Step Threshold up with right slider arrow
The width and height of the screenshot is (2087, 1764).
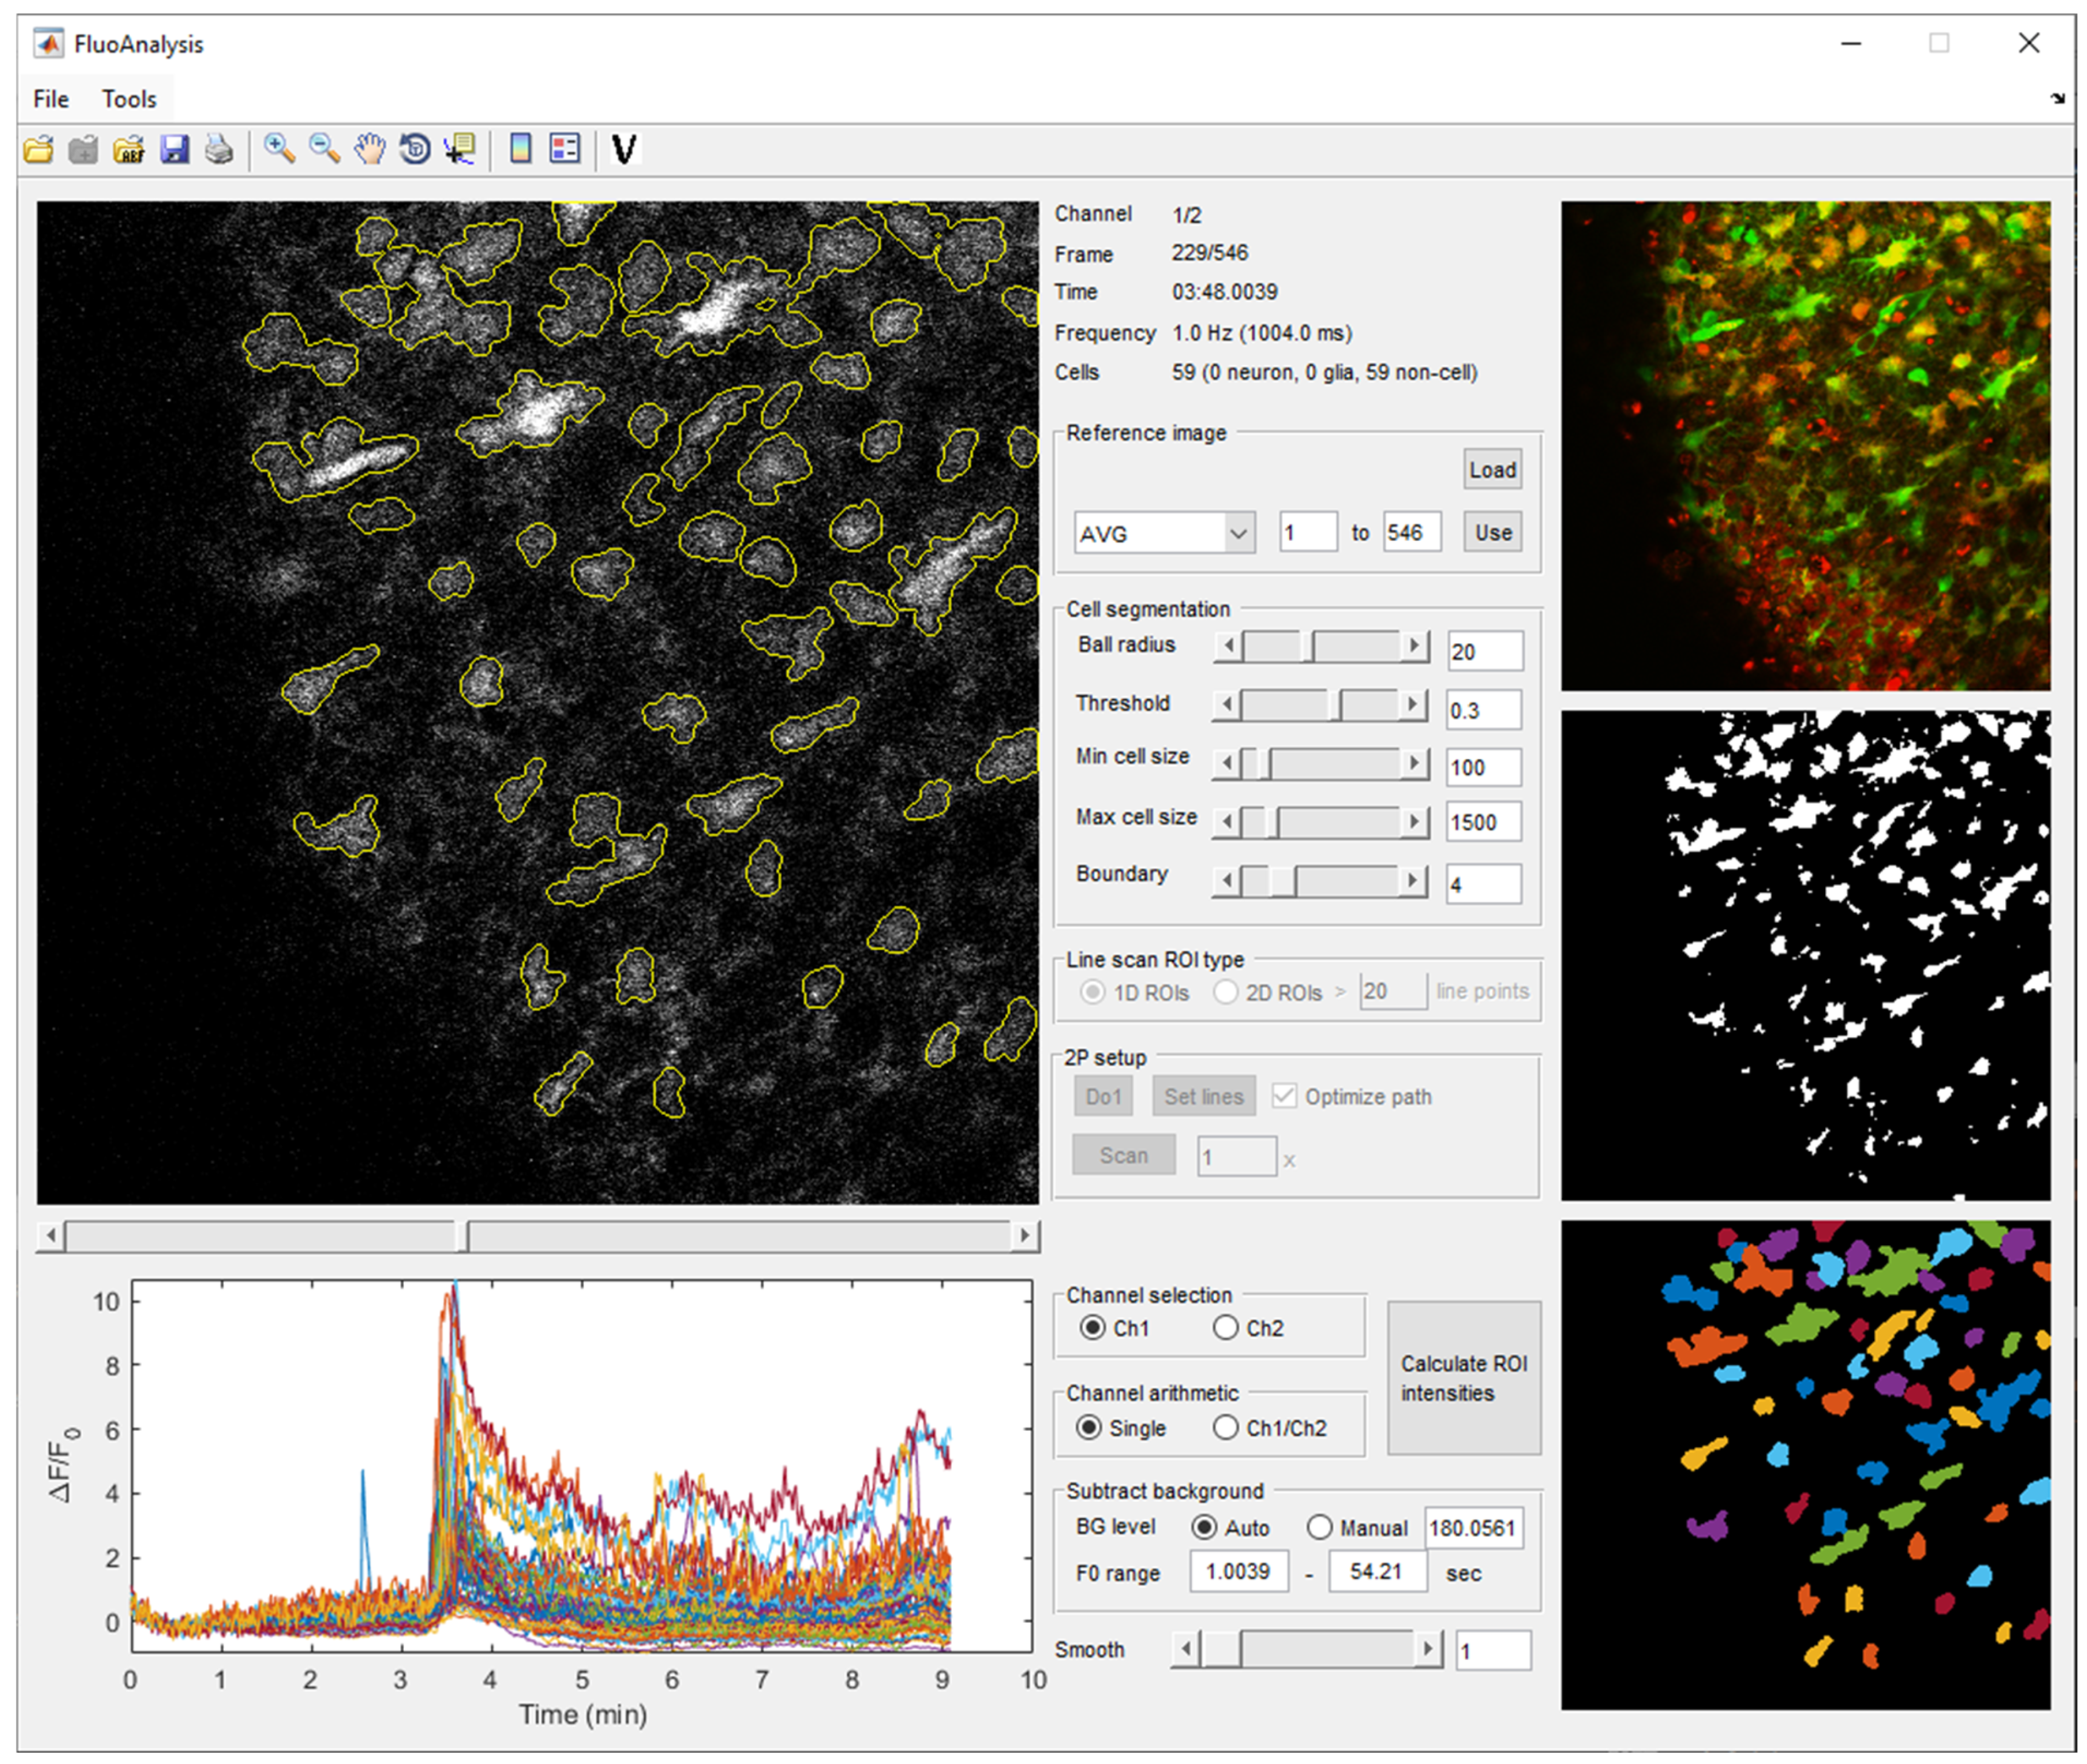[1412, 703]
